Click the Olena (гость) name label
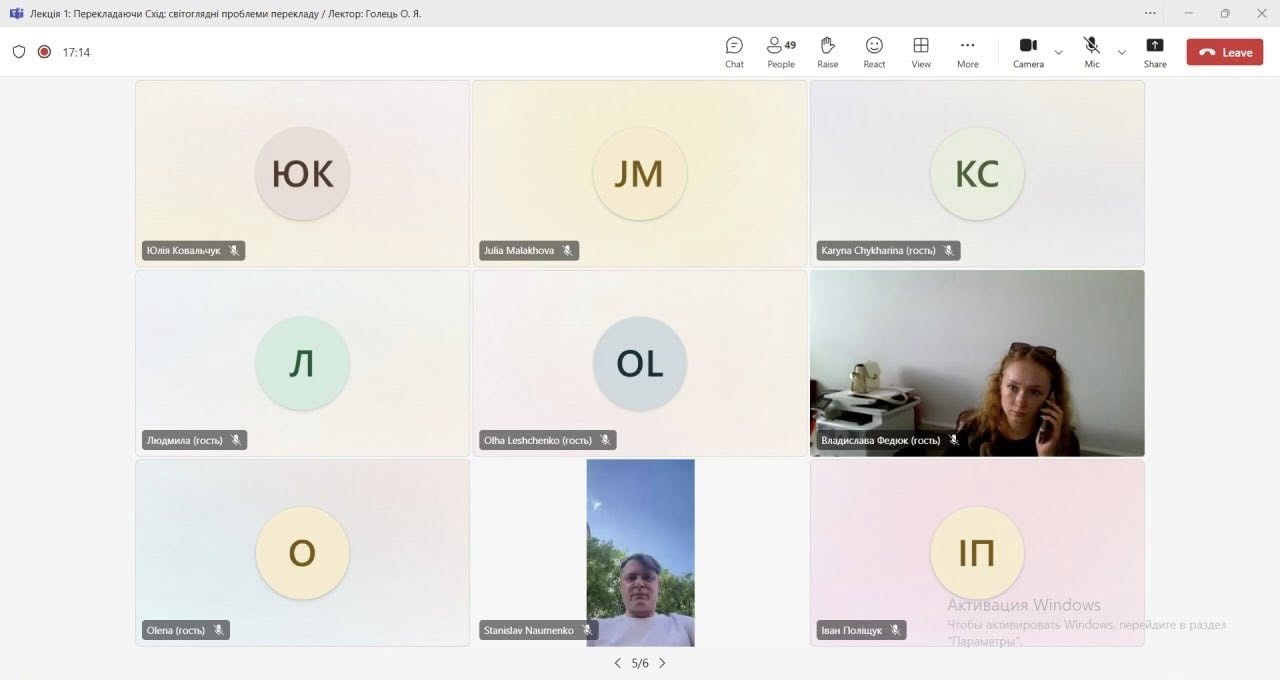Image resolution: width=1280 pixels, height=680 pixels. pos(175,630)
